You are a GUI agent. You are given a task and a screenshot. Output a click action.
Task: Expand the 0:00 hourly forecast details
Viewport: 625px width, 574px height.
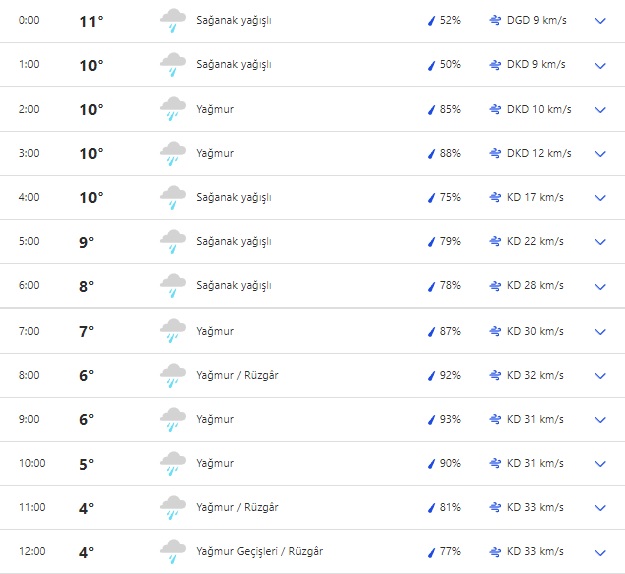[x=600, y=21]
